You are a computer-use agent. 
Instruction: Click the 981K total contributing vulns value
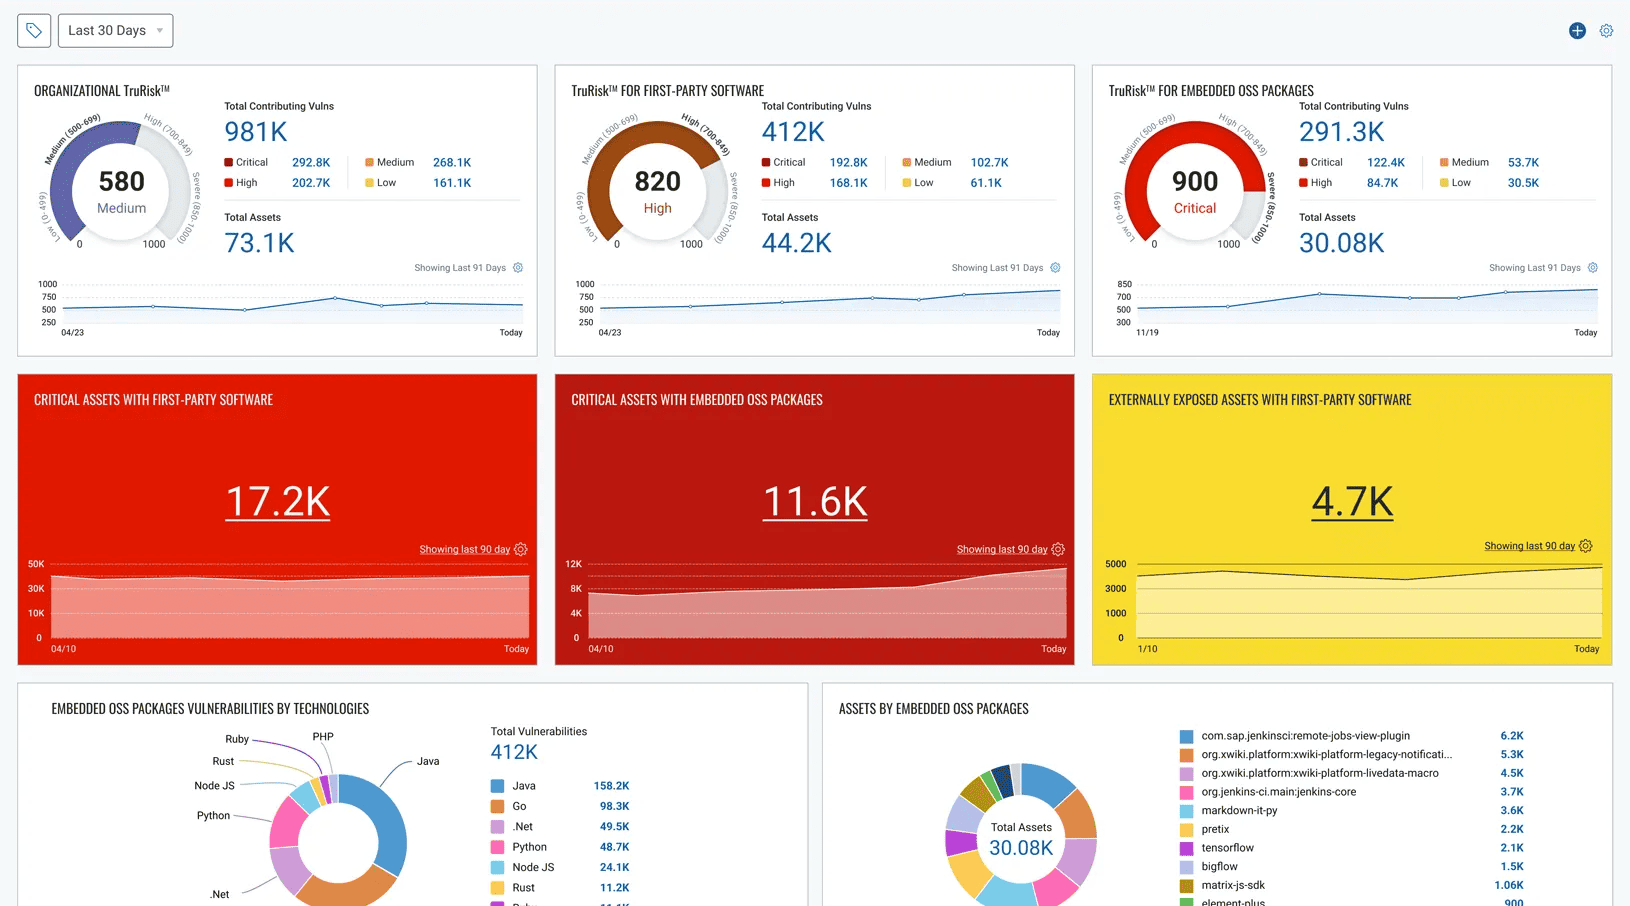(256, 132)
